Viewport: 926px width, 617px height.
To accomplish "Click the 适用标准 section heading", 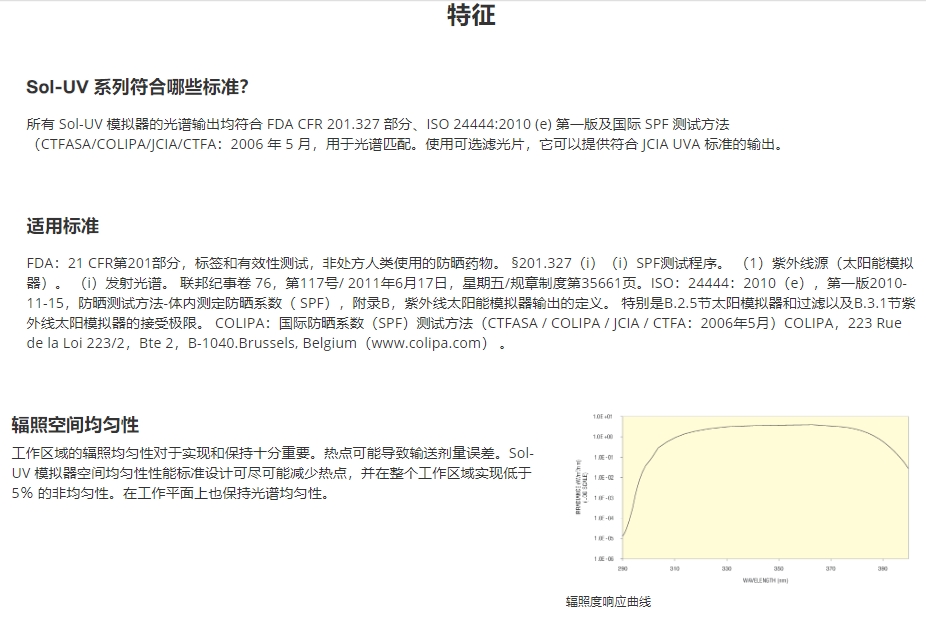I will pos(63,226).
